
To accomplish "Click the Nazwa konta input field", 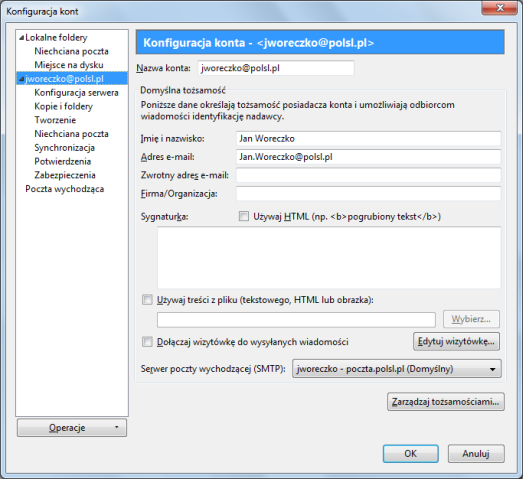I will [276, 68].
